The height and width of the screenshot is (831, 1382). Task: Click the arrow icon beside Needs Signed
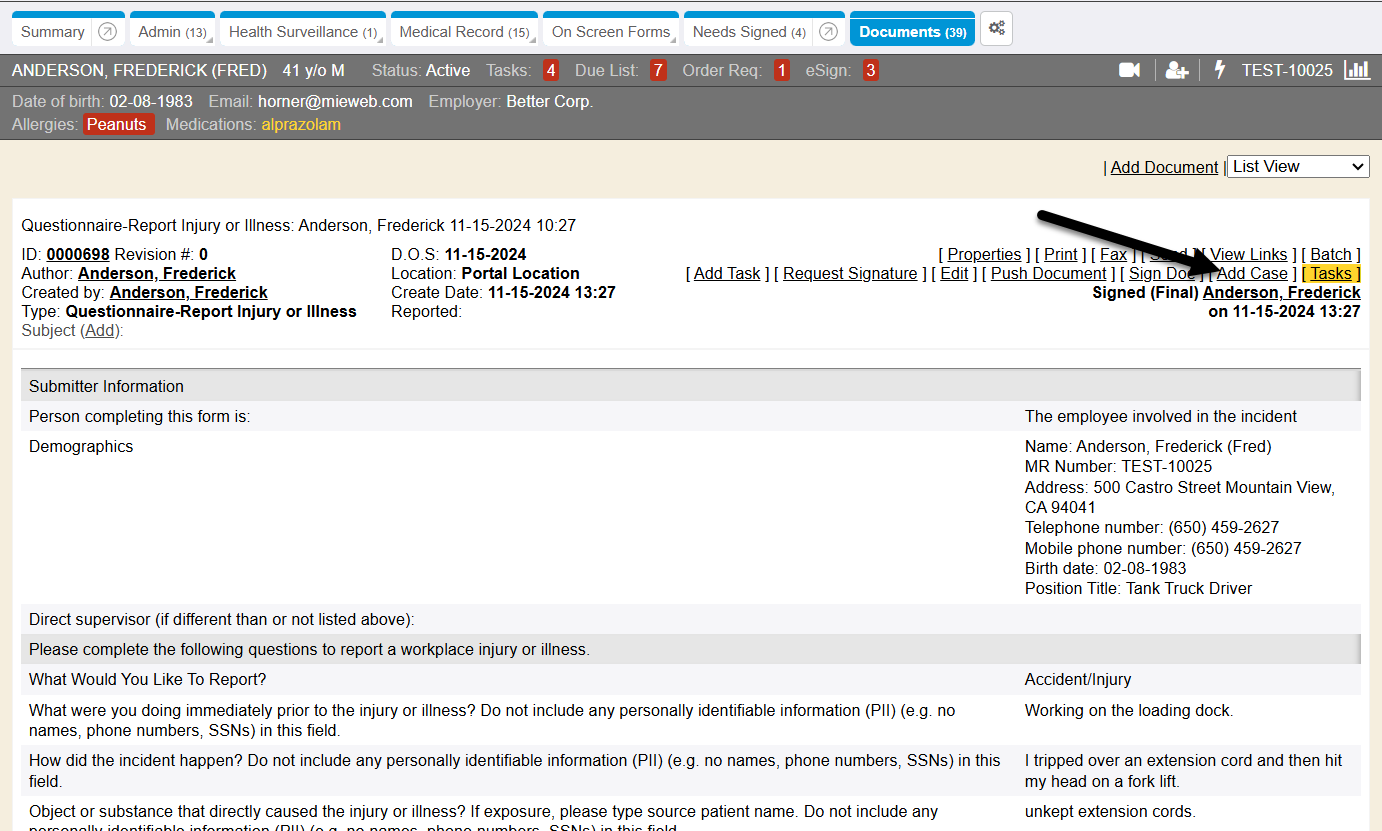pyautogui.click(x=827, y=32)
